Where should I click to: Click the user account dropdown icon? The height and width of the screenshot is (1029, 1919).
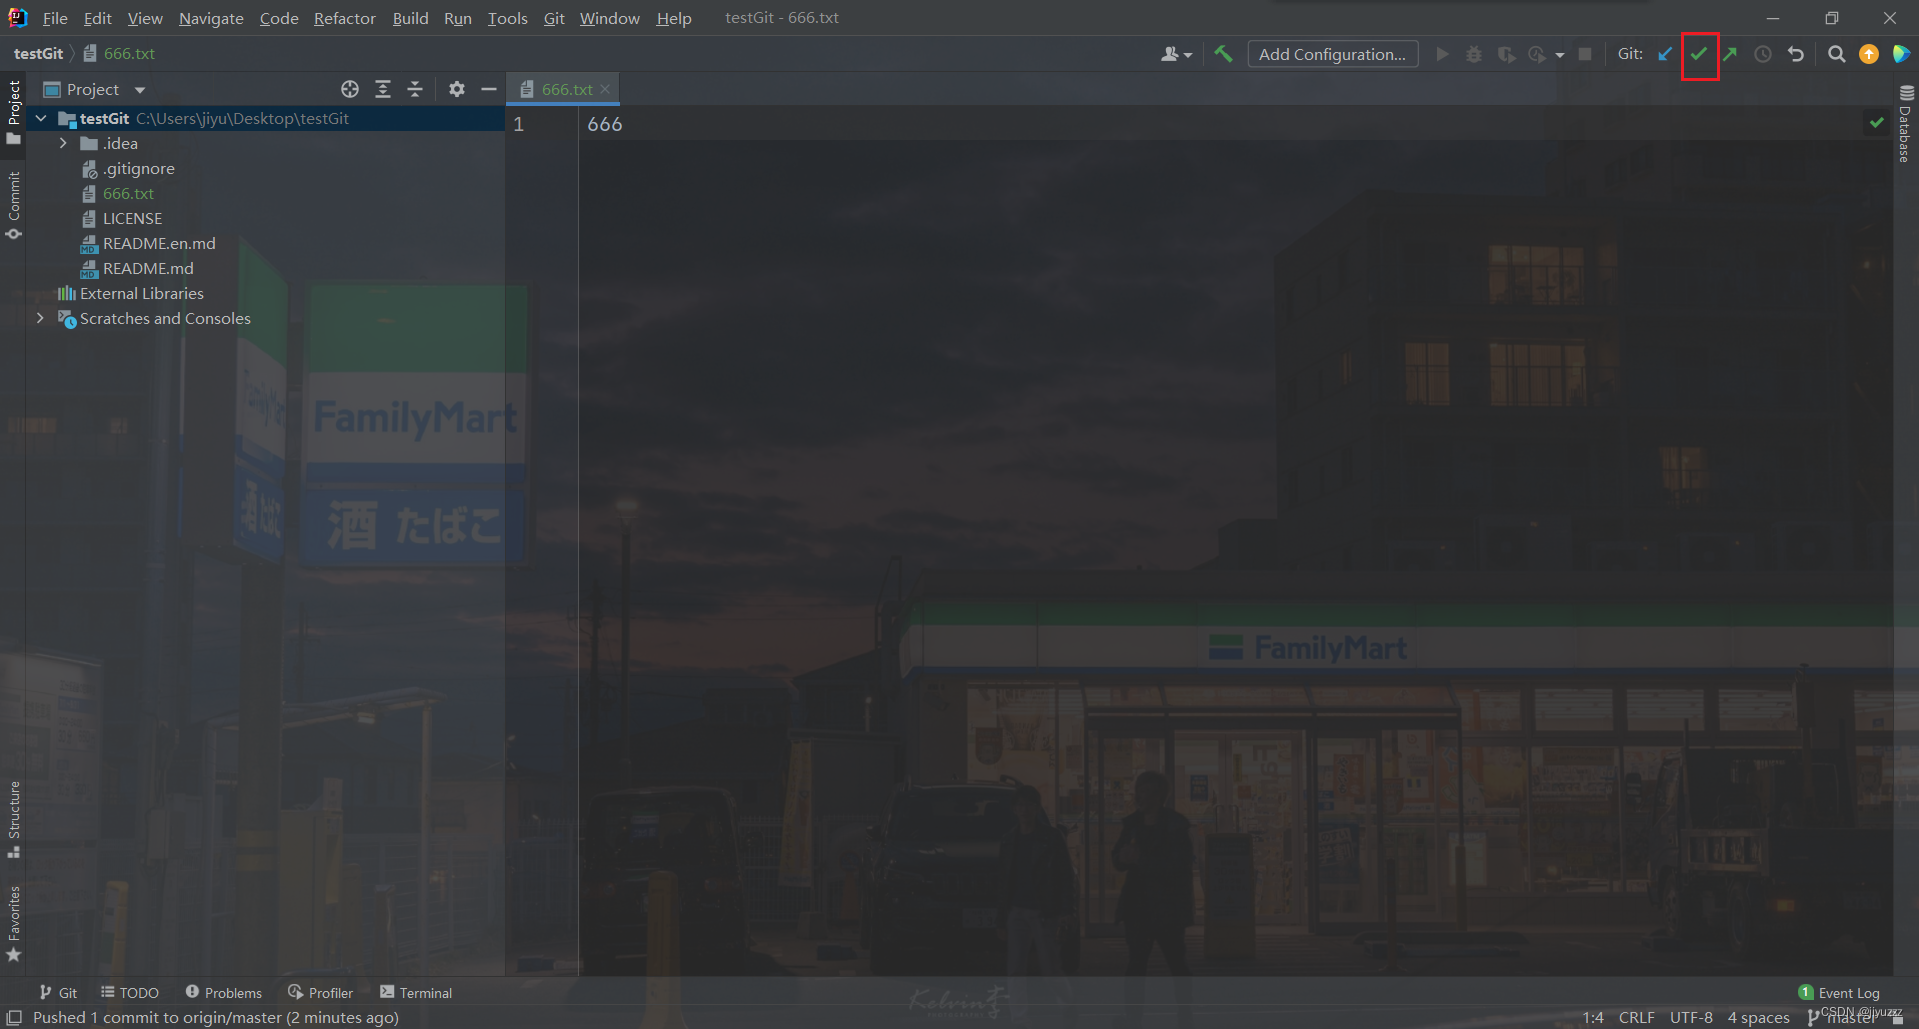(1177, 54)
